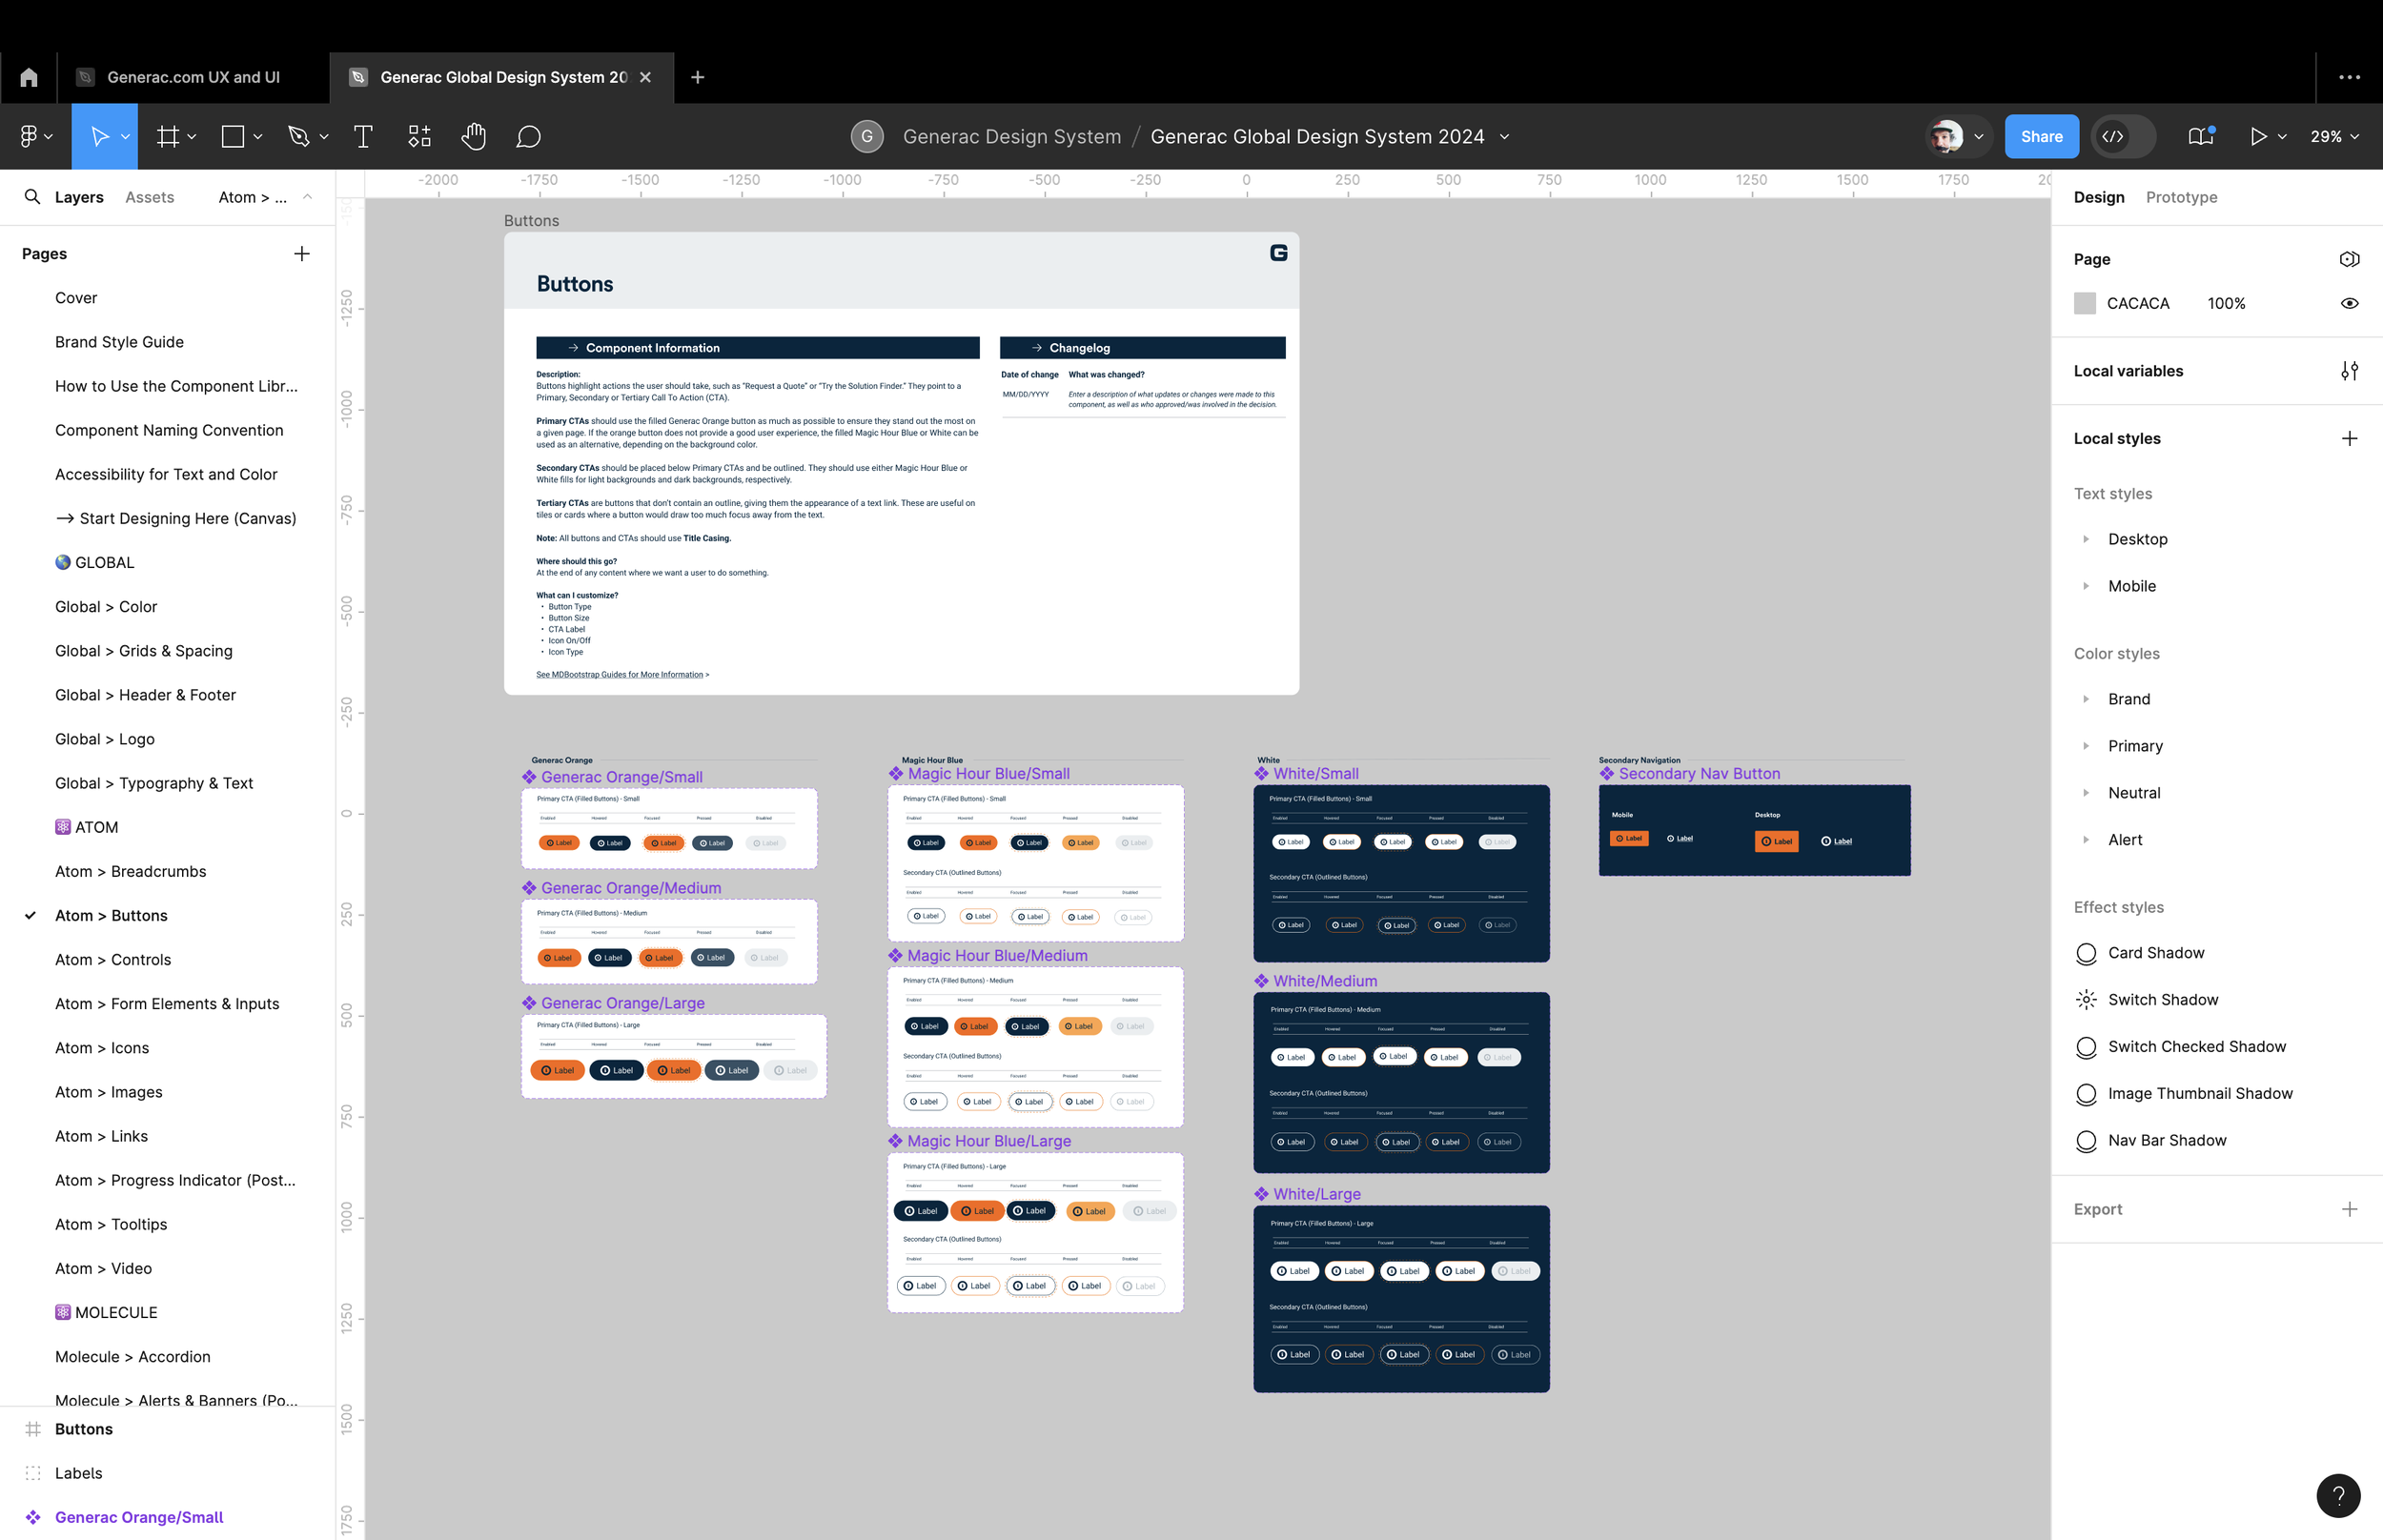Open shape tools dropdown arrow

(x=258, y=136)
